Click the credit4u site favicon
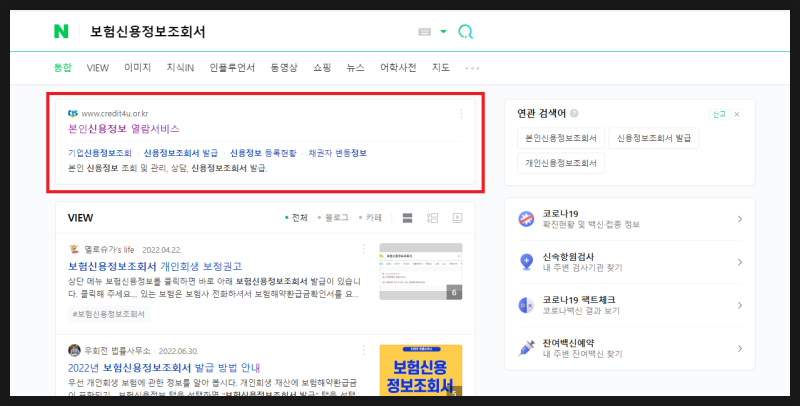Viewport: 800px width, 406px height. (x=73, y=113)
